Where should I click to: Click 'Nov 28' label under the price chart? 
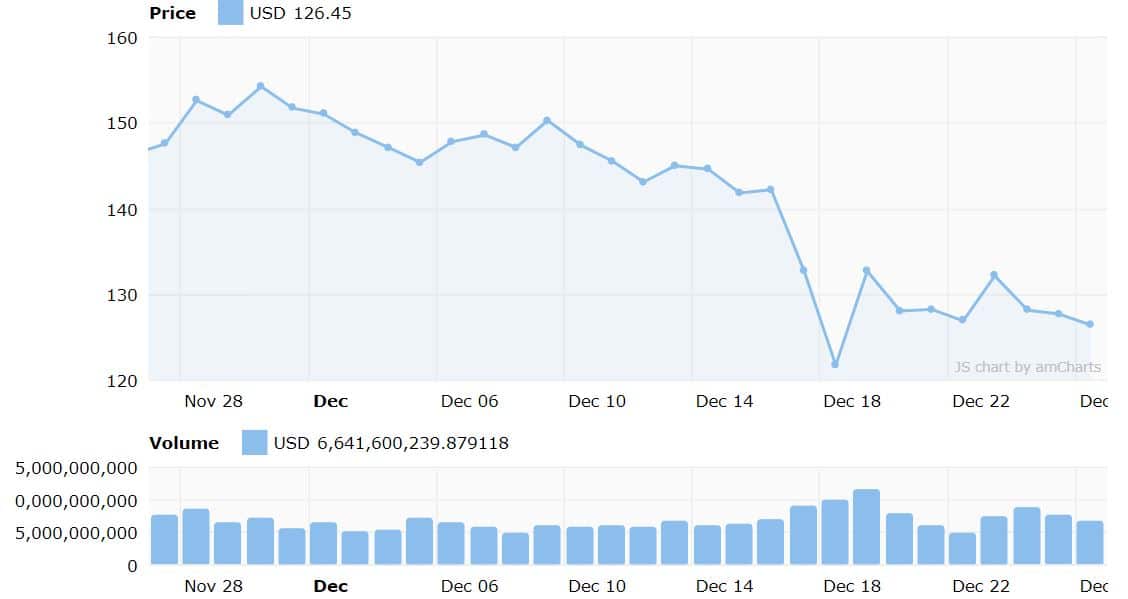coord(213,401)
